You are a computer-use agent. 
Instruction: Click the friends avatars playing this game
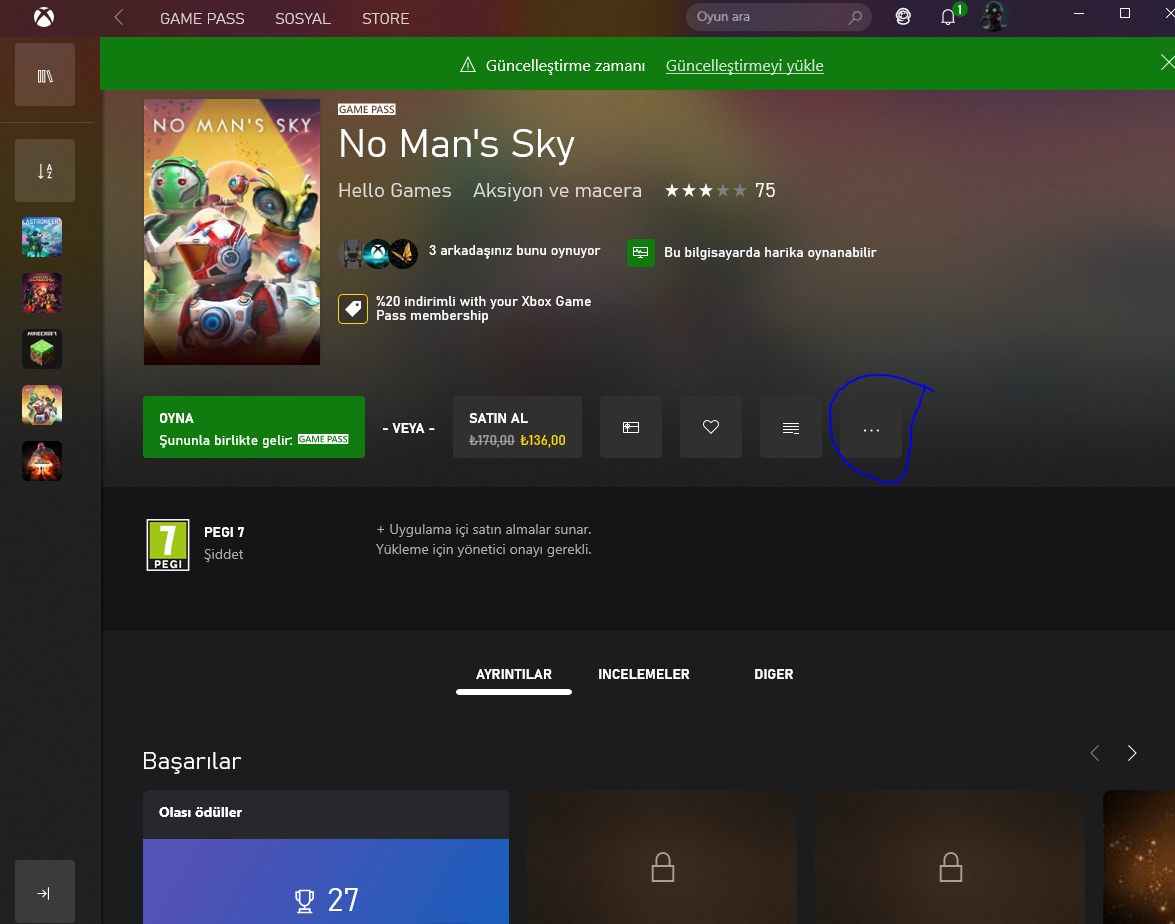[x=378, y=253]
